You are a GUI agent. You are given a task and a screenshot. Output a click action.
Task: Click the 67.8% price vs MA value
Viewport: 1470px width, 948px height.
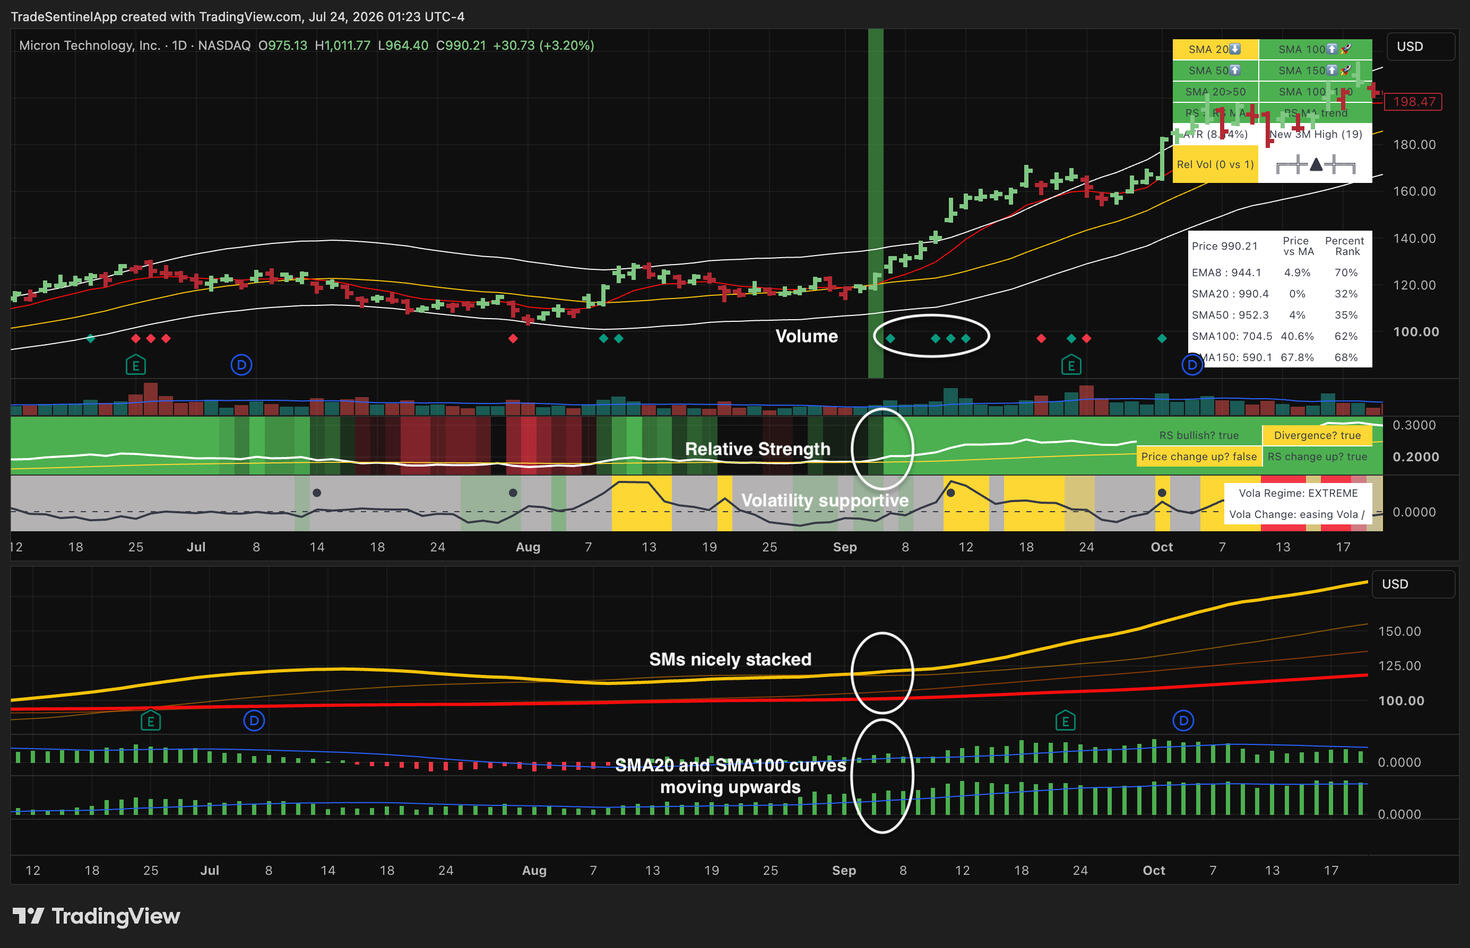pyautogui.click(x=1297, y=357)
